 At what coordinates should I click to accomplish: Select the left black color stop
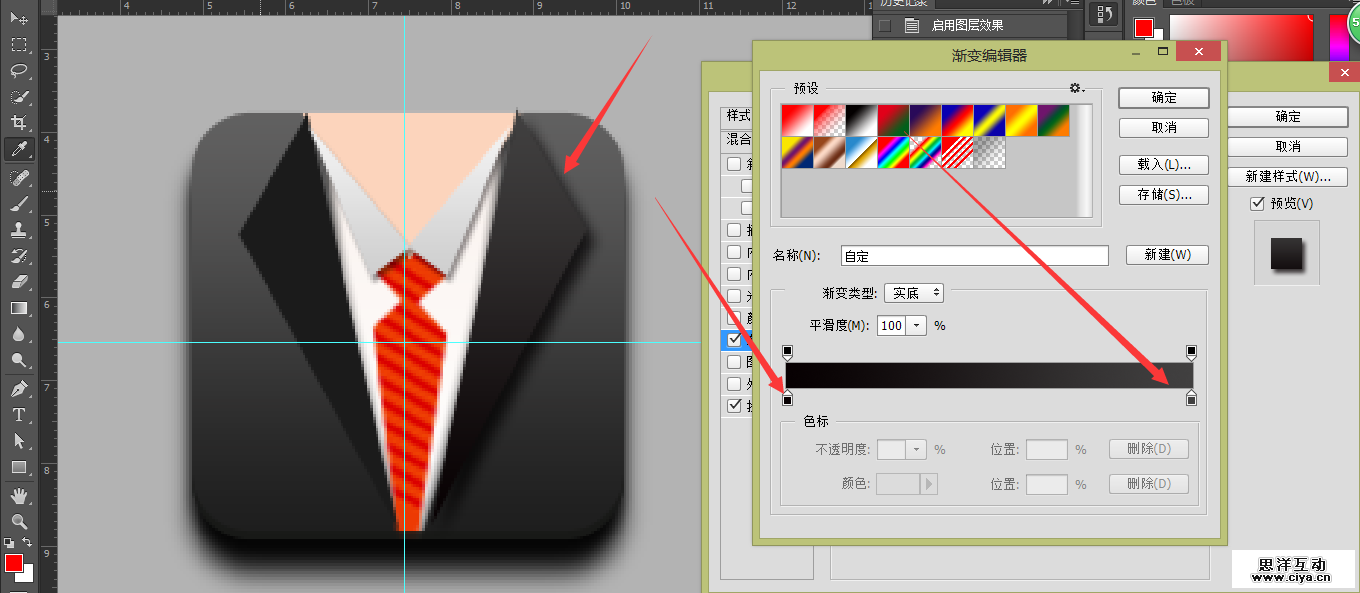tap(787, 399)
